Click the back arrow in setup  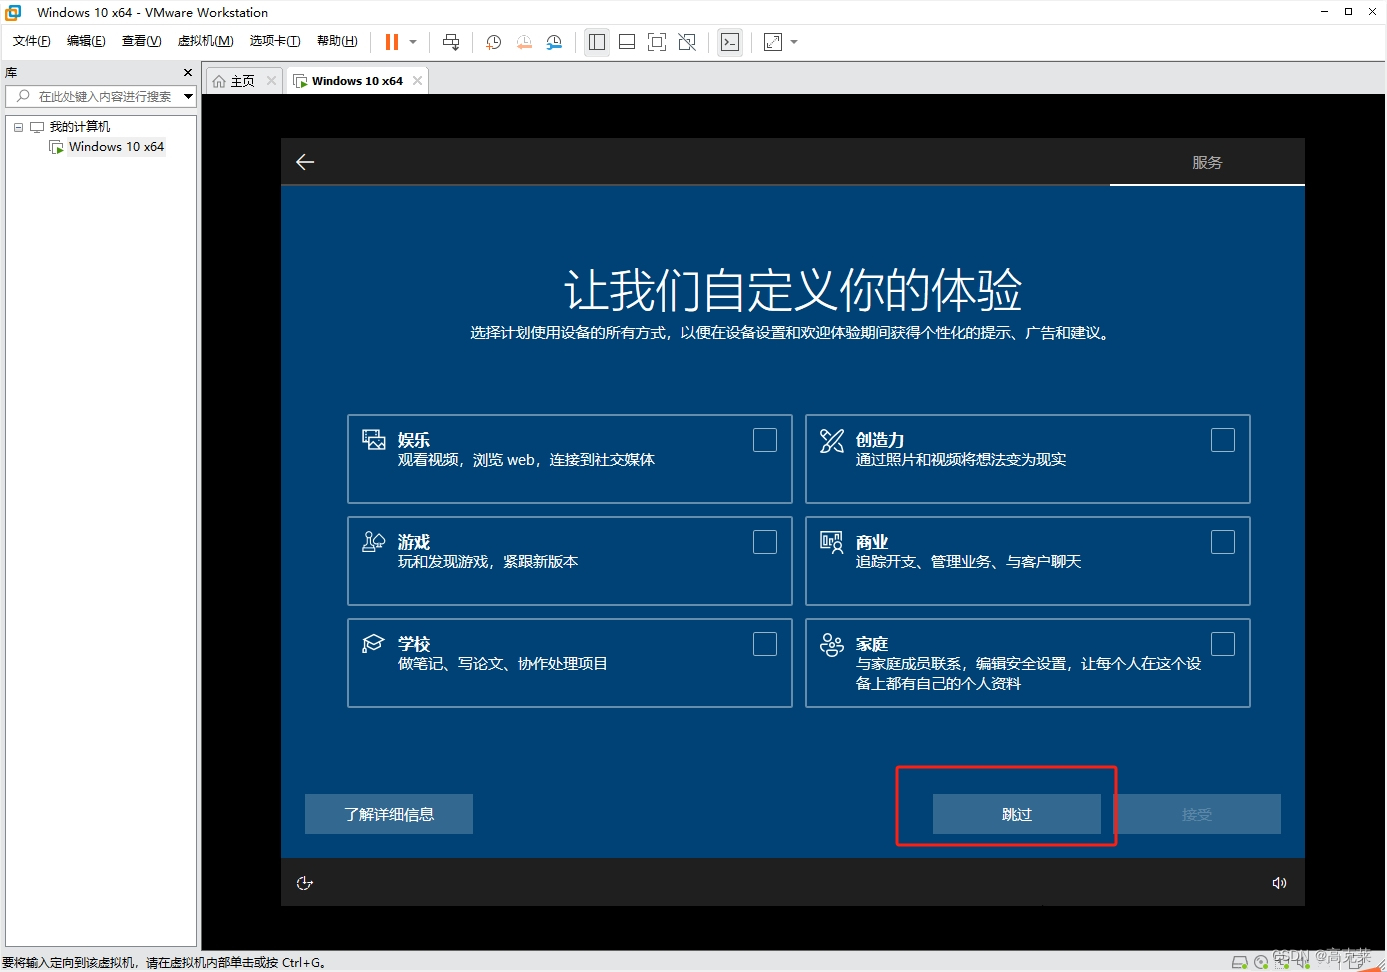click(x=305, y=162)
